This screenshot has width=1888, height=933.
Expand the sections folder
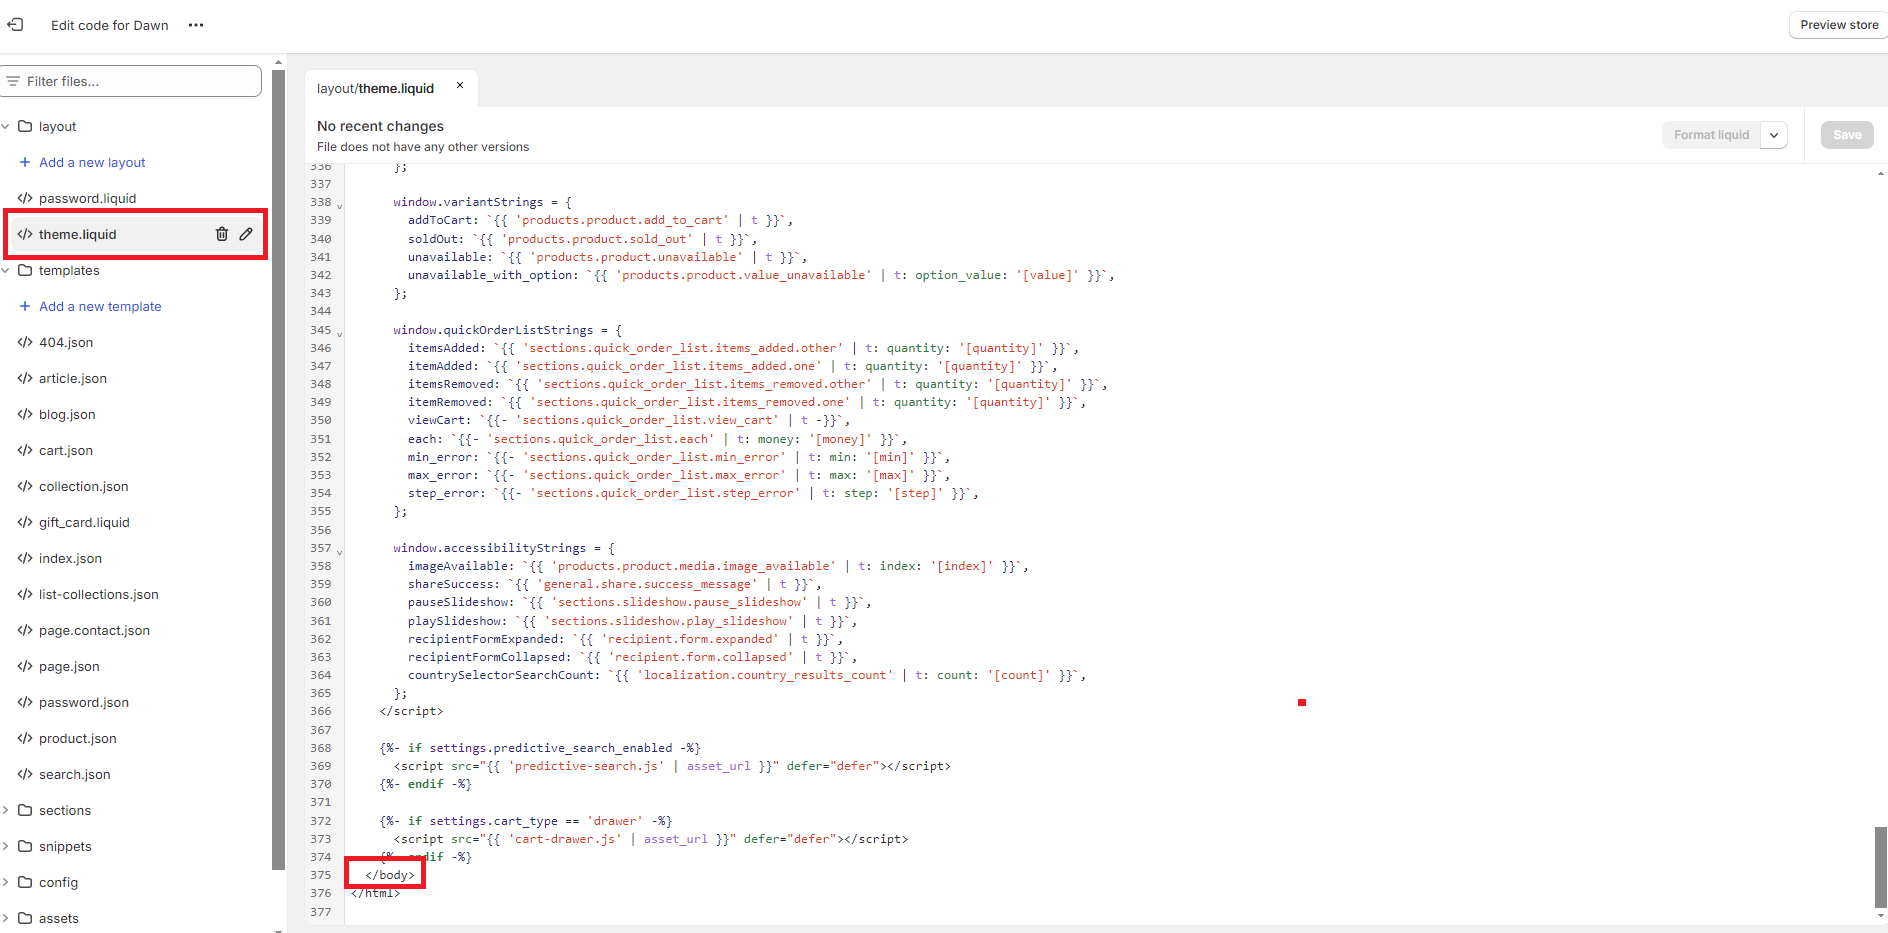pyautogui.click(x=6, y=810)
